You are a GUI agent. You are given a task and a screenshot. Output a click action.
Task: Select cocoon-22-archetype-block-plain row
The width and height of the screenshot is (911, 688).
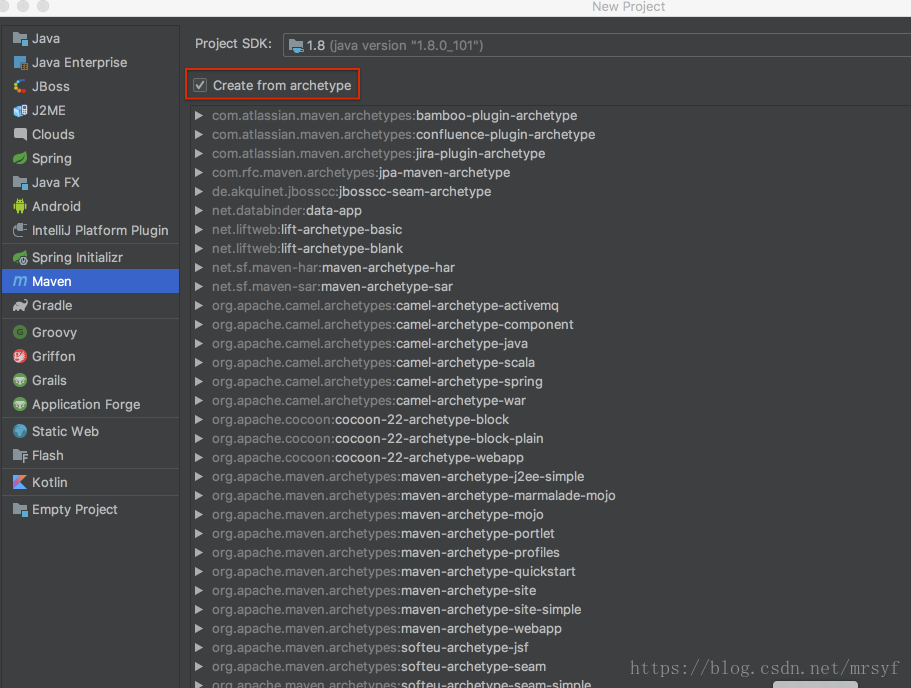(550, 439)
